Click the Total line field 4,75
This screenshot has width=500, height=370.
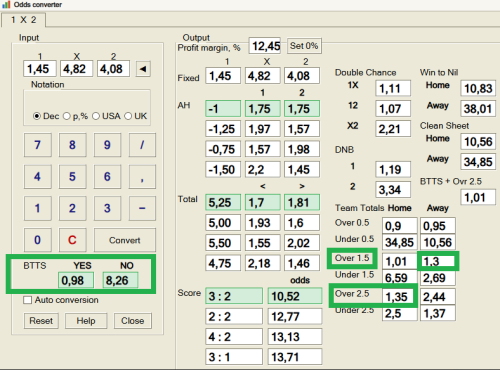pos(223,263)
